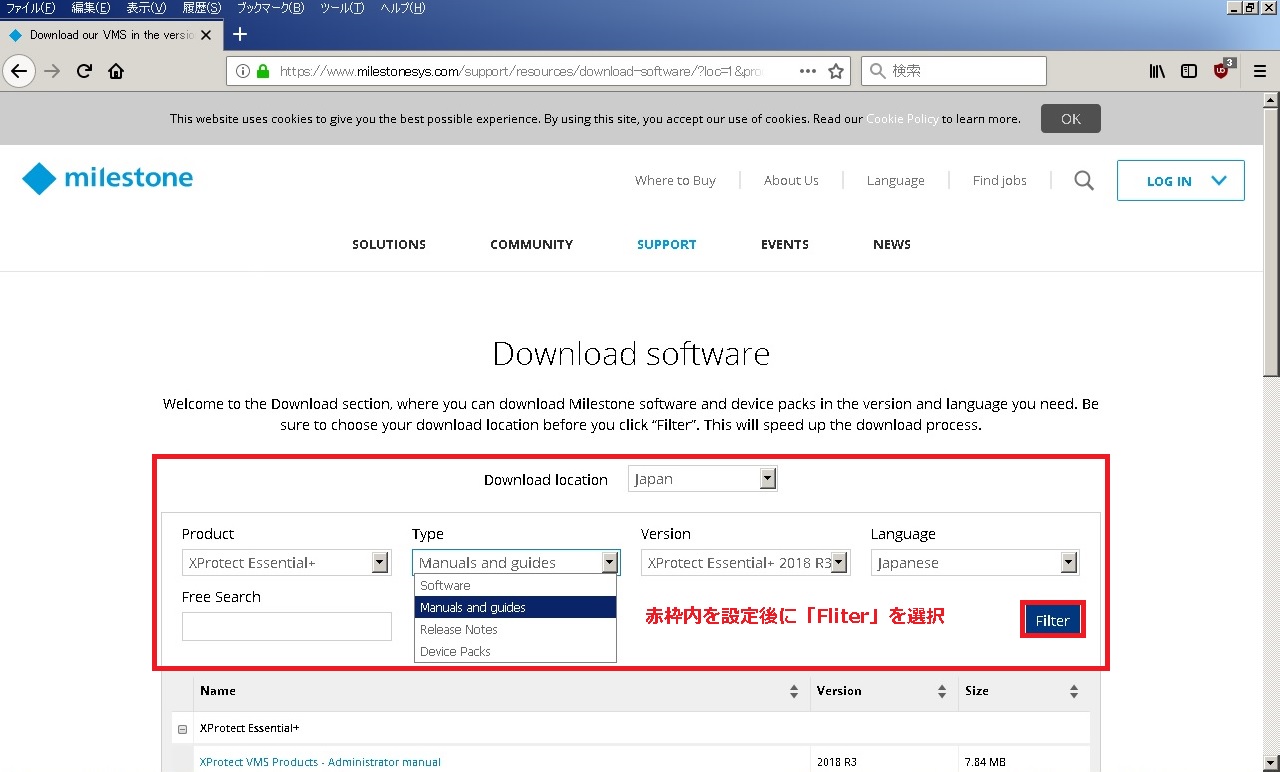Open the Product dropdown
This screenshot has width=1280, height=772.
pyautogui.click(x=286, y=562)
